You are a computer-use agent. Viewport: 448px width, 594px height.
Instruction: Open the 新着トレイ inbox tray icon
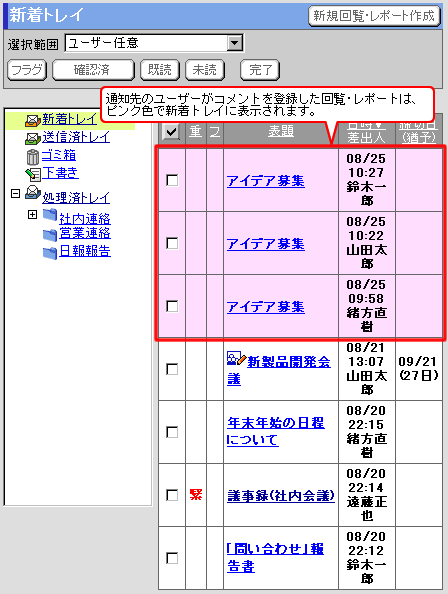(33, 120)
